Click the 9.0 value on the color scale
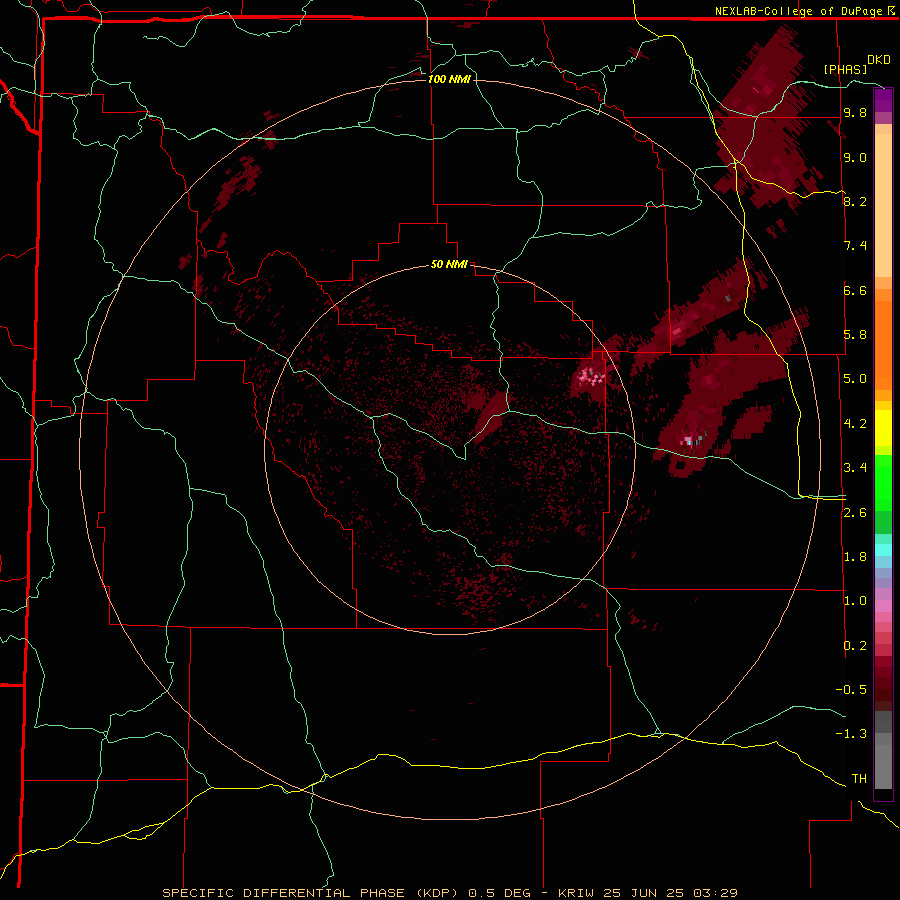Image resolution: width=900 pixels, height=900 pixels. click(x=855, y=158)
